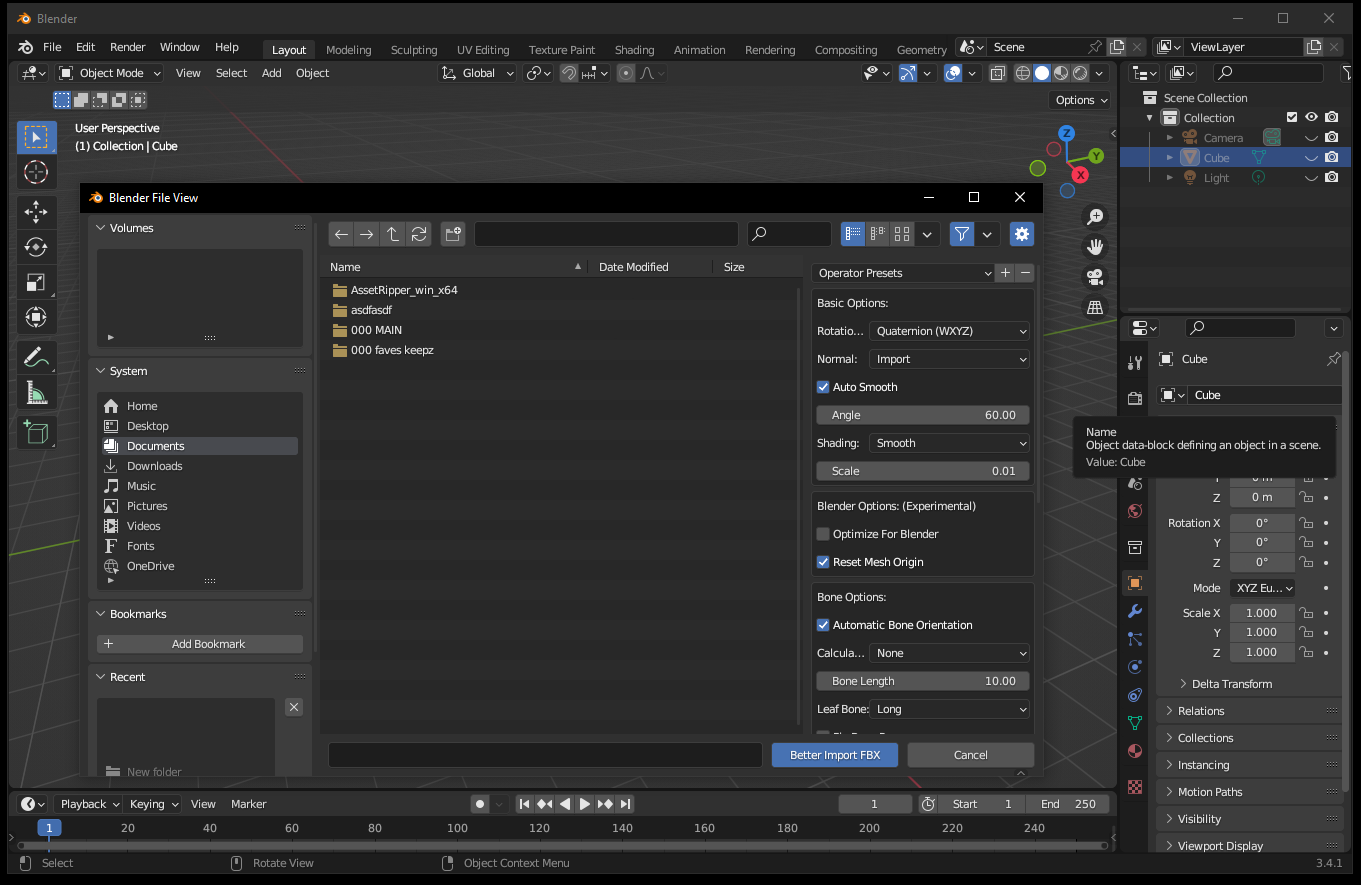The height and width of the screenshot is (885, 1361).
Task: Hide the Cube in the outliner
Action: [1311, 158]
